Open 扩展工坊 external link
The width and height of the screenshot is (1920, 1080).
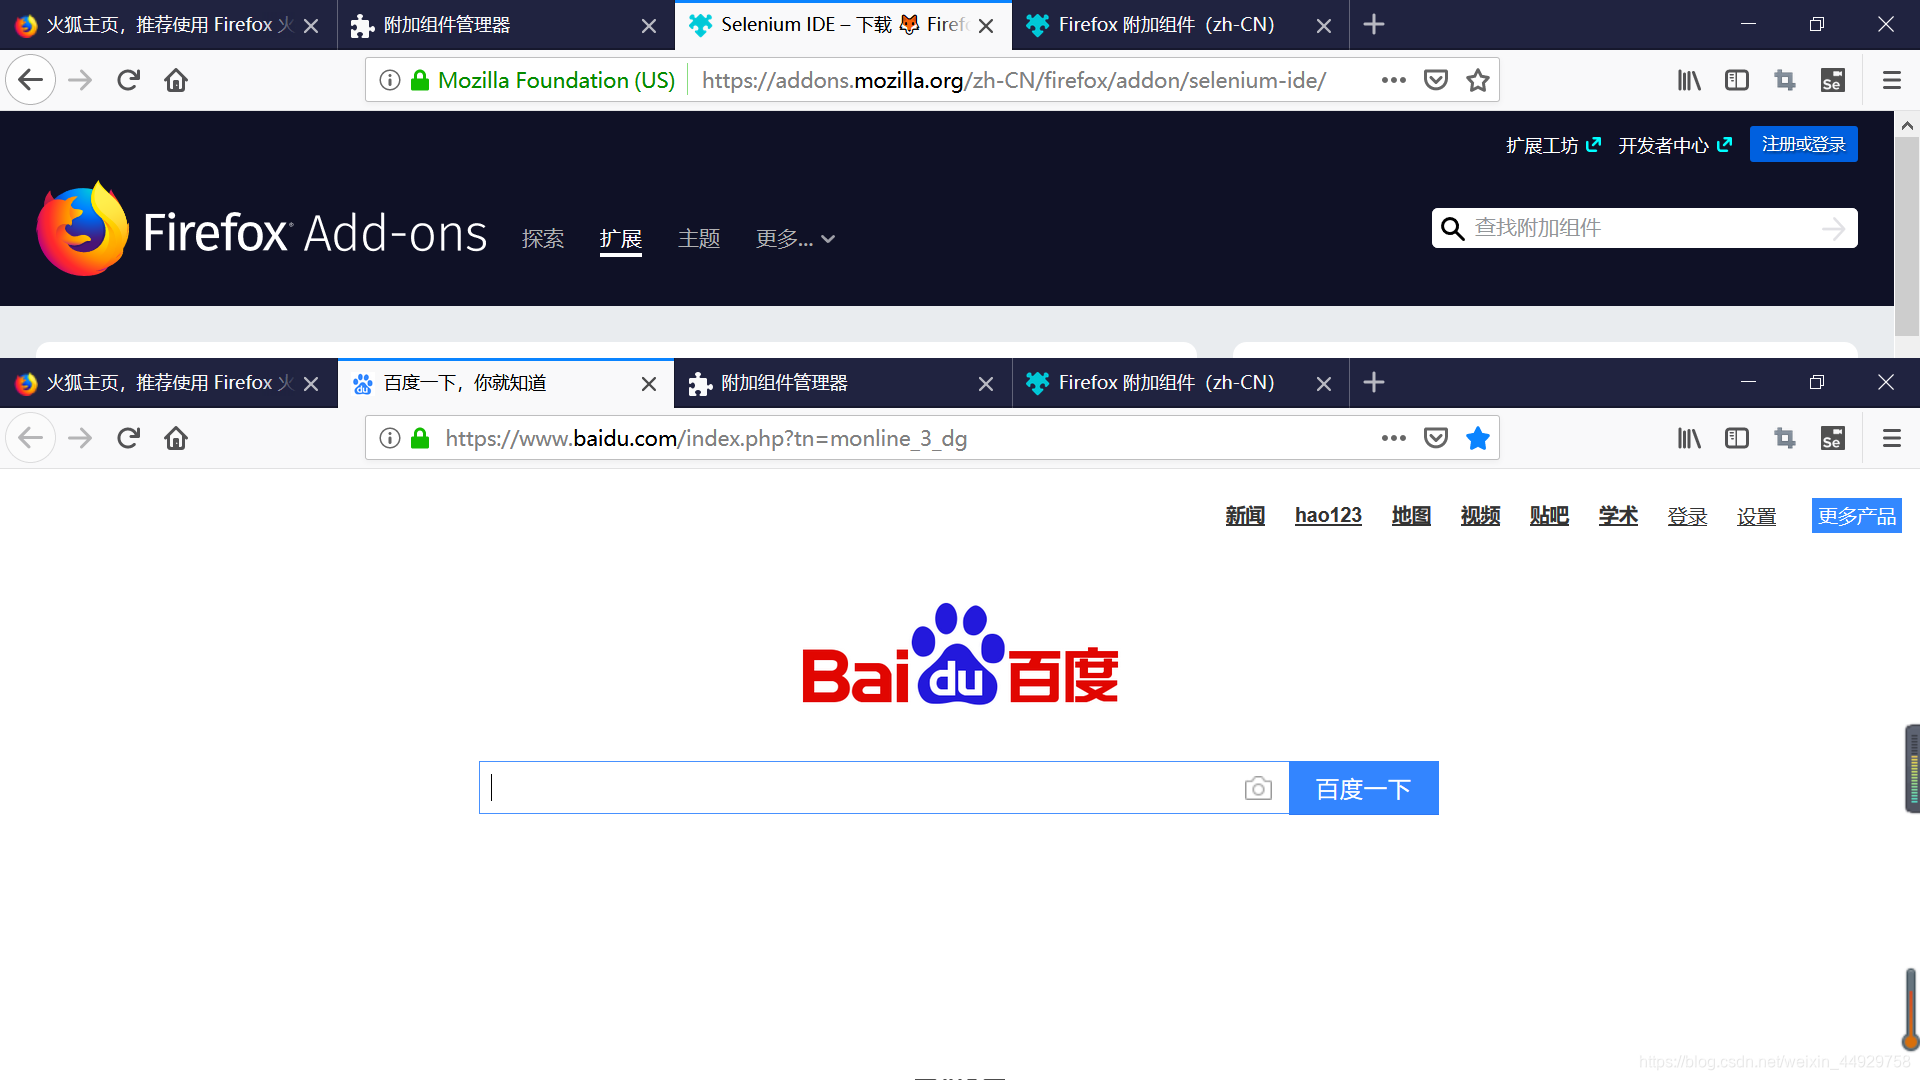point(1553,145)
